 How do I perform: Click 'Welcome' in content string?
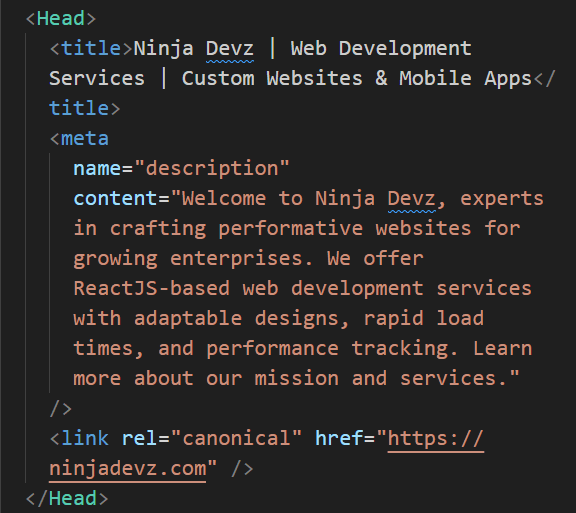pos(224,198)
